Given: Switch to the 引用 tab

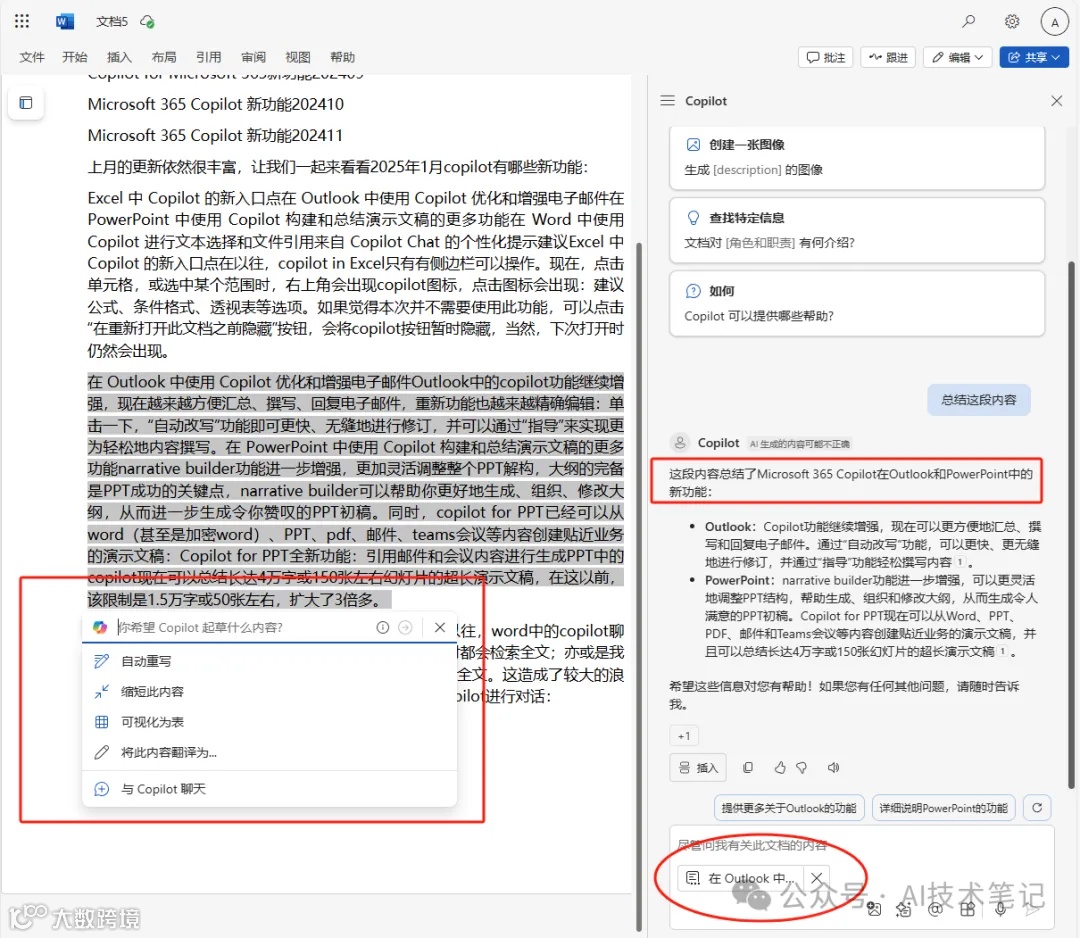Looking at the screenshot, I should coord(209,57).
